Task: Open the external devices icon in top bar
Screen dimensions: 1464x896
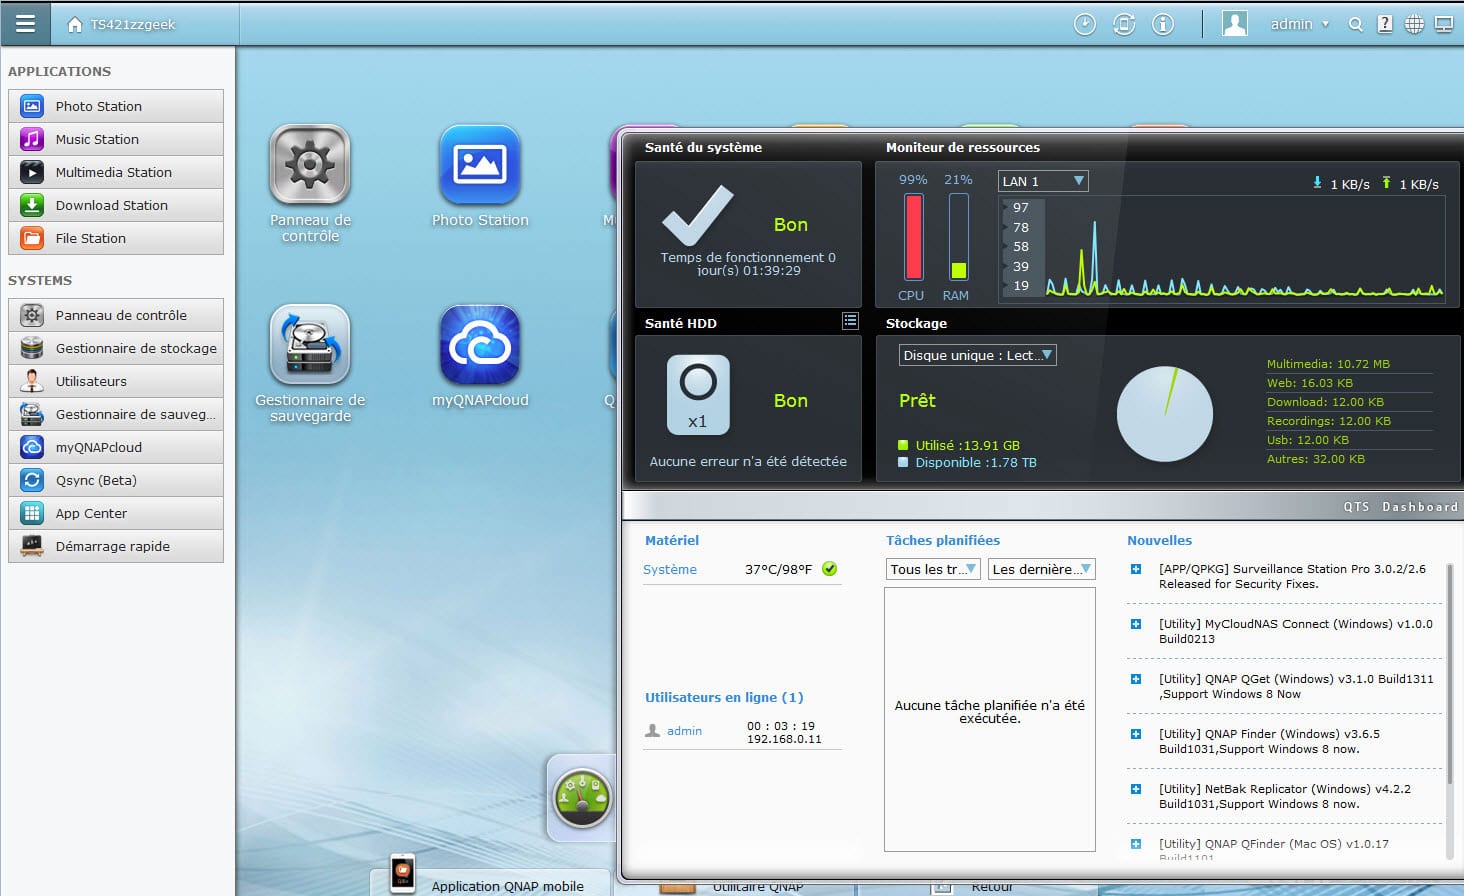Action: (x=1124, y=24)
